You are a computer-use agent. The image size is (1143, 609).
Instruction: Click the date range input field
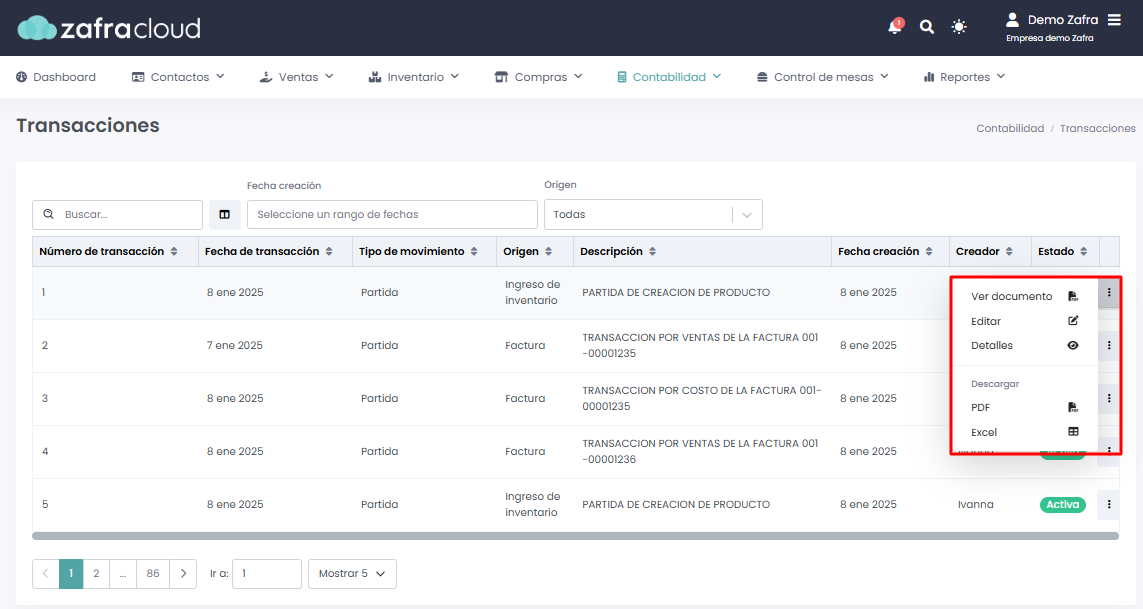point(392,214)
